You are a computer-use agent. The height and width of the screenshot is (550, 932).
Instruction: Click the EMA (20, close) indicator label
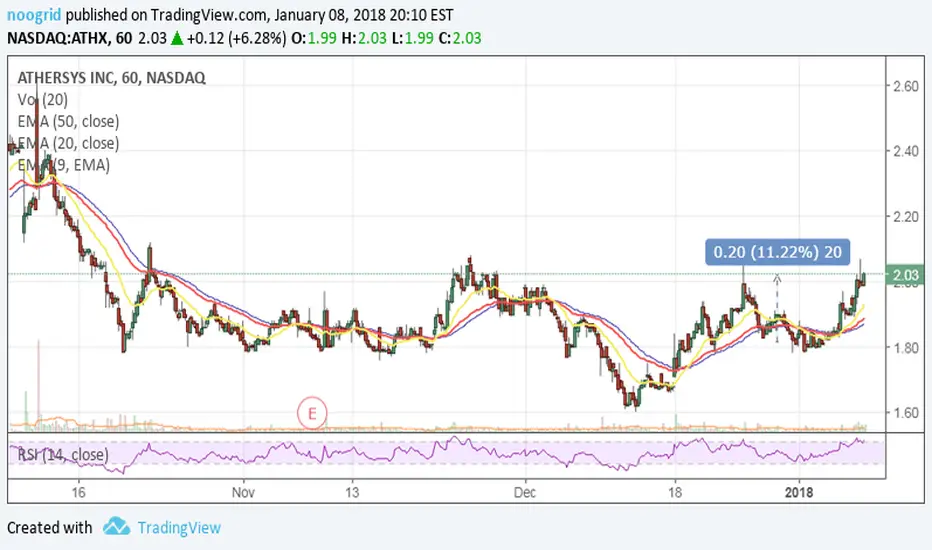tap(68, 143)
